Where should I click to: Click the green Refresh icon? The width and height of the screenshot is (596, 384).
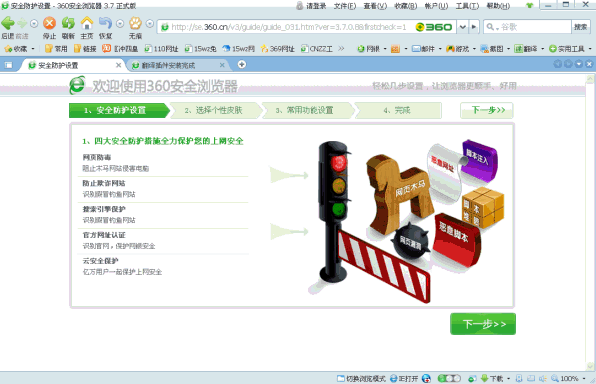click(x=68, y=24)
